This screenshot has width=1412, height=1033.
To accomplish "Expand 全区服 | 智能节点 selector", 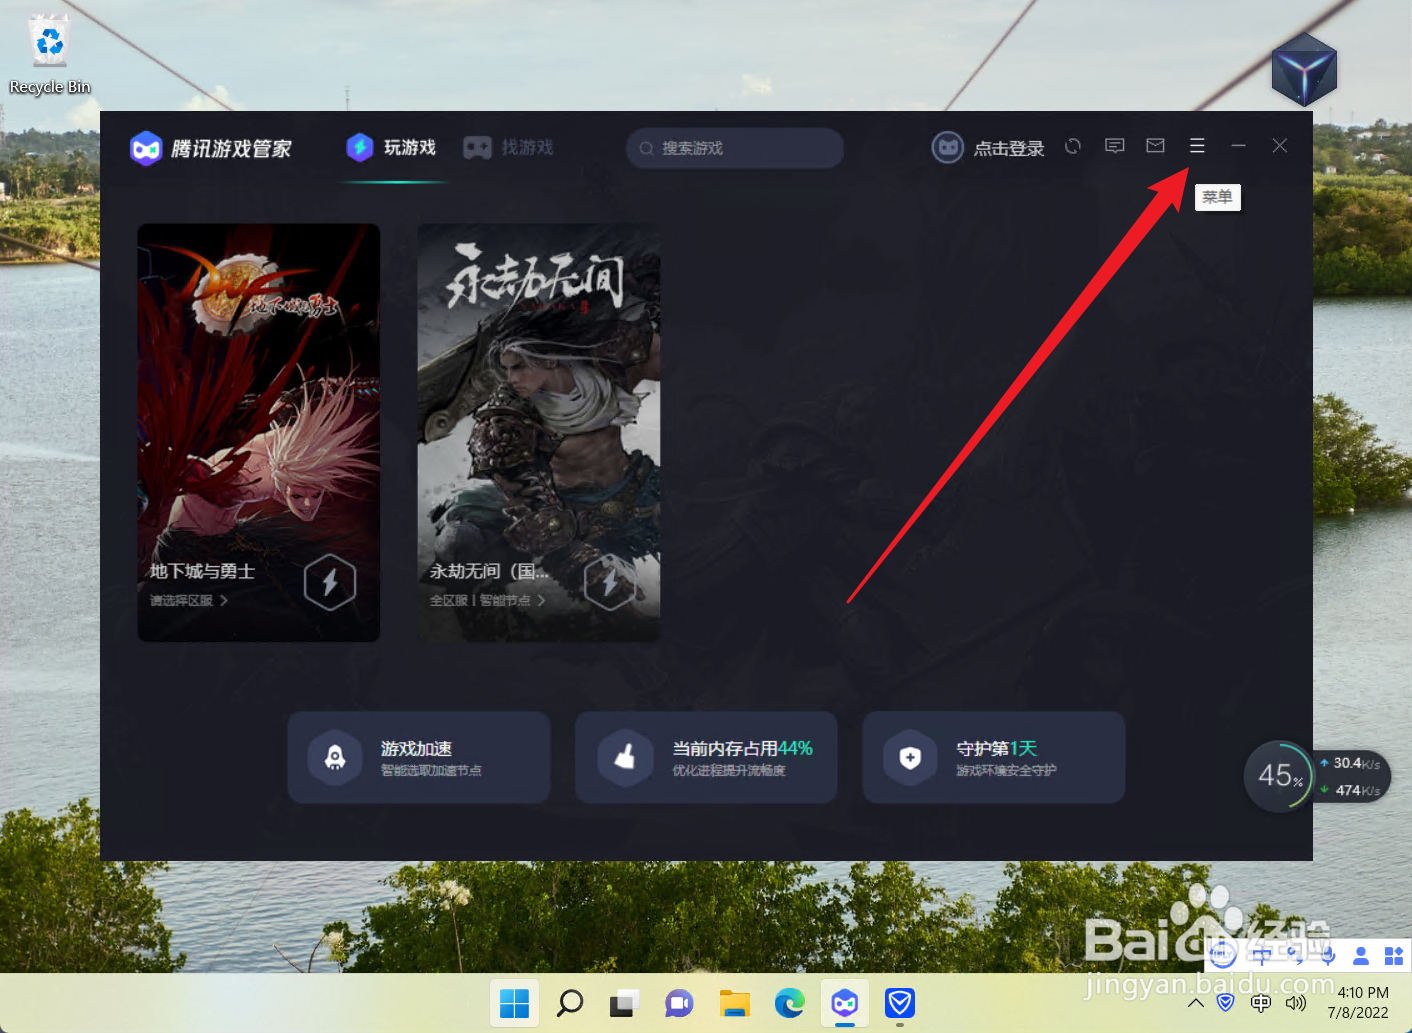I will pyautogui.click(x=488, y=601).
